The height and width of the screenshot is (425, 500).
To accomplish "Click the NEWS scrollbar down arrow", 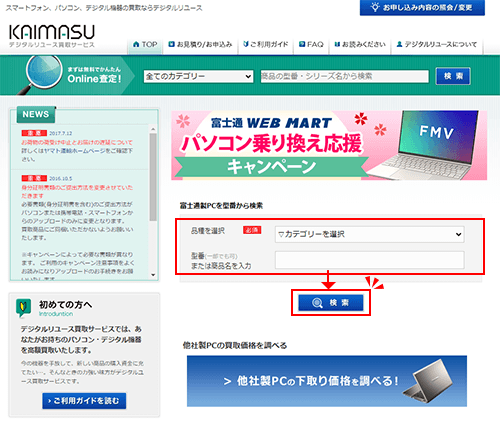I will pyautogui.click(x=153, y=275).
